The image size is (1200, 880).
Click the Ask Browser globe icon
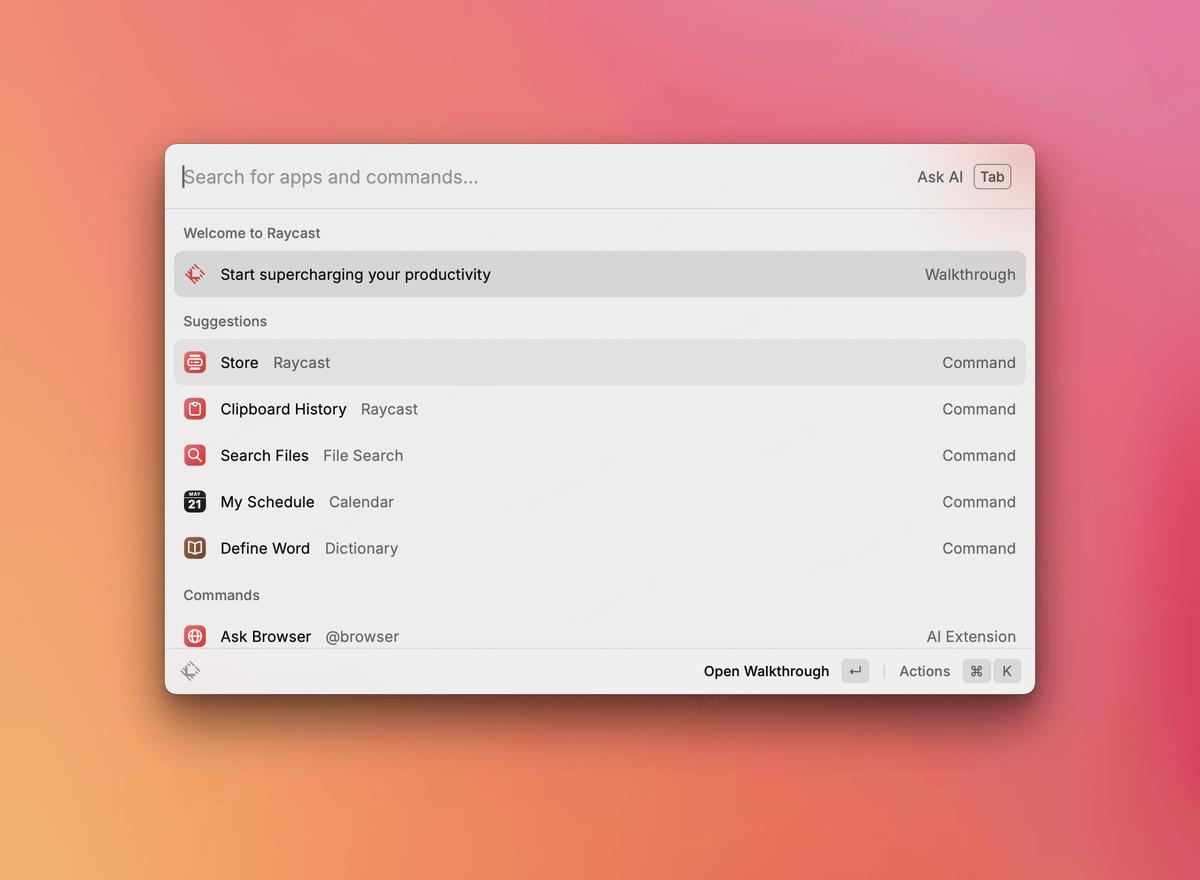195,636
